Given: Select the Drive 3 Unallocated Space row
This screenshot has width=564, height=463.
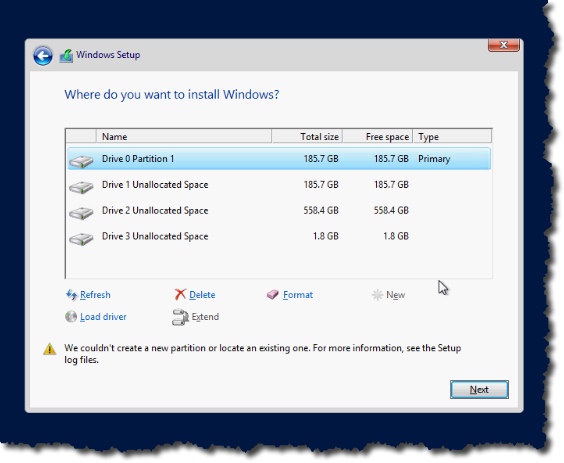Looking at the screenshot, I should 279,236.
